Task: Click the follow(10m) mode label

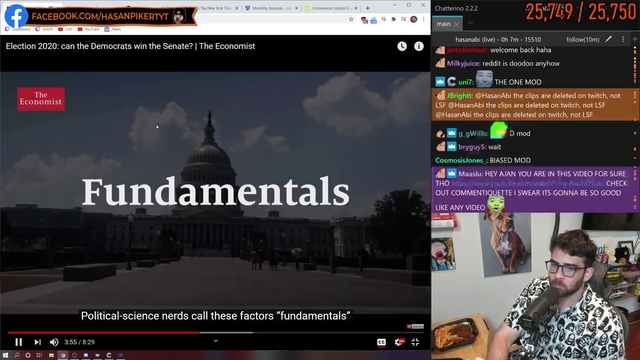Action: 582,40
